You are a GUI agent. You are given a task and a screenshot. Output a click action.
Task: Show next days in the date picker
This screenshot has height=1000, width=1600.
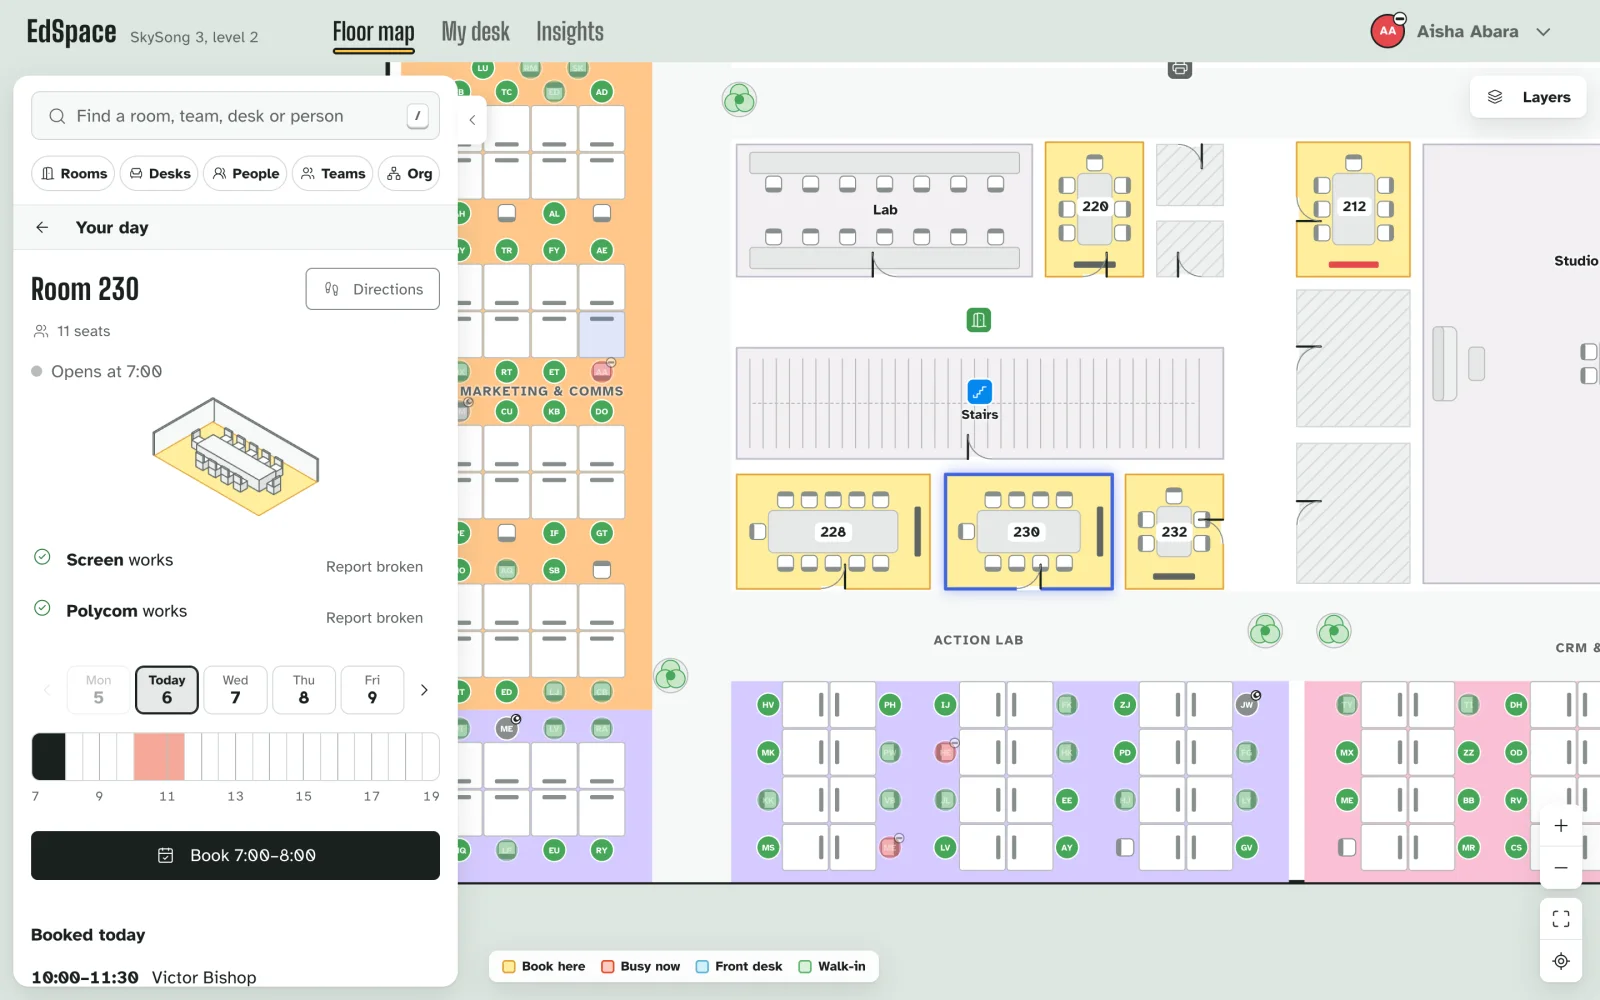pyautogui.click(x=424, y=690)
